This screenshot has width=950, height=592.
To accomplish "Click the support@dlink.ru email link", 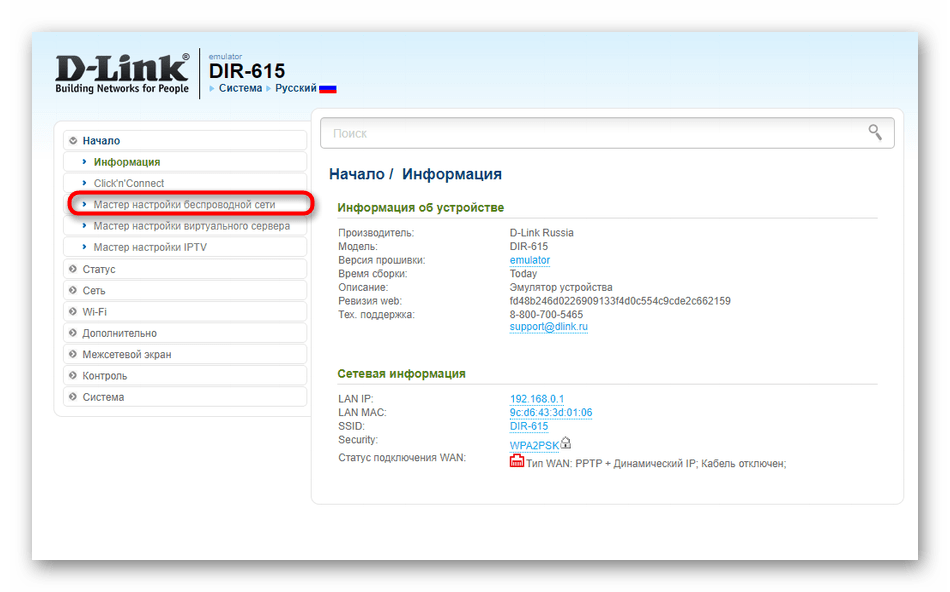I will (548, 327).
